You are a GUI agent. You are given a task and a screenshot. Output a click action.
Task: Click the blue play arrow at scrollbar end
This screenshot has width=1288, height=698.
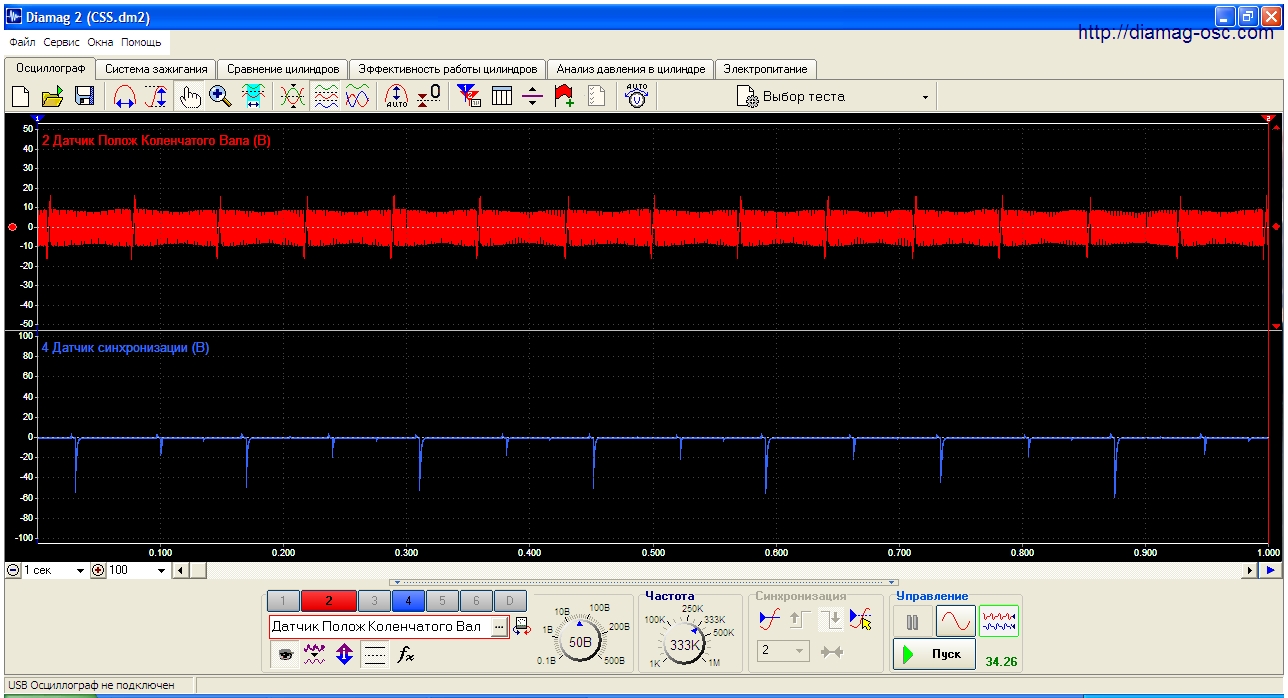tap(1270, 570)
